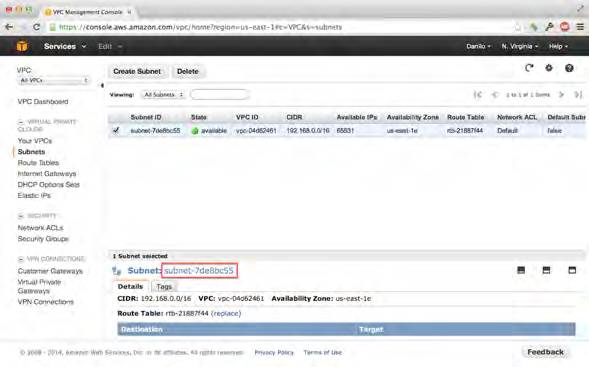The width and height of the screenshot is (589, 367).
Task: Open the All Subnets viewing dropdown
Action: pyautogui.click(x=163, y=95)
